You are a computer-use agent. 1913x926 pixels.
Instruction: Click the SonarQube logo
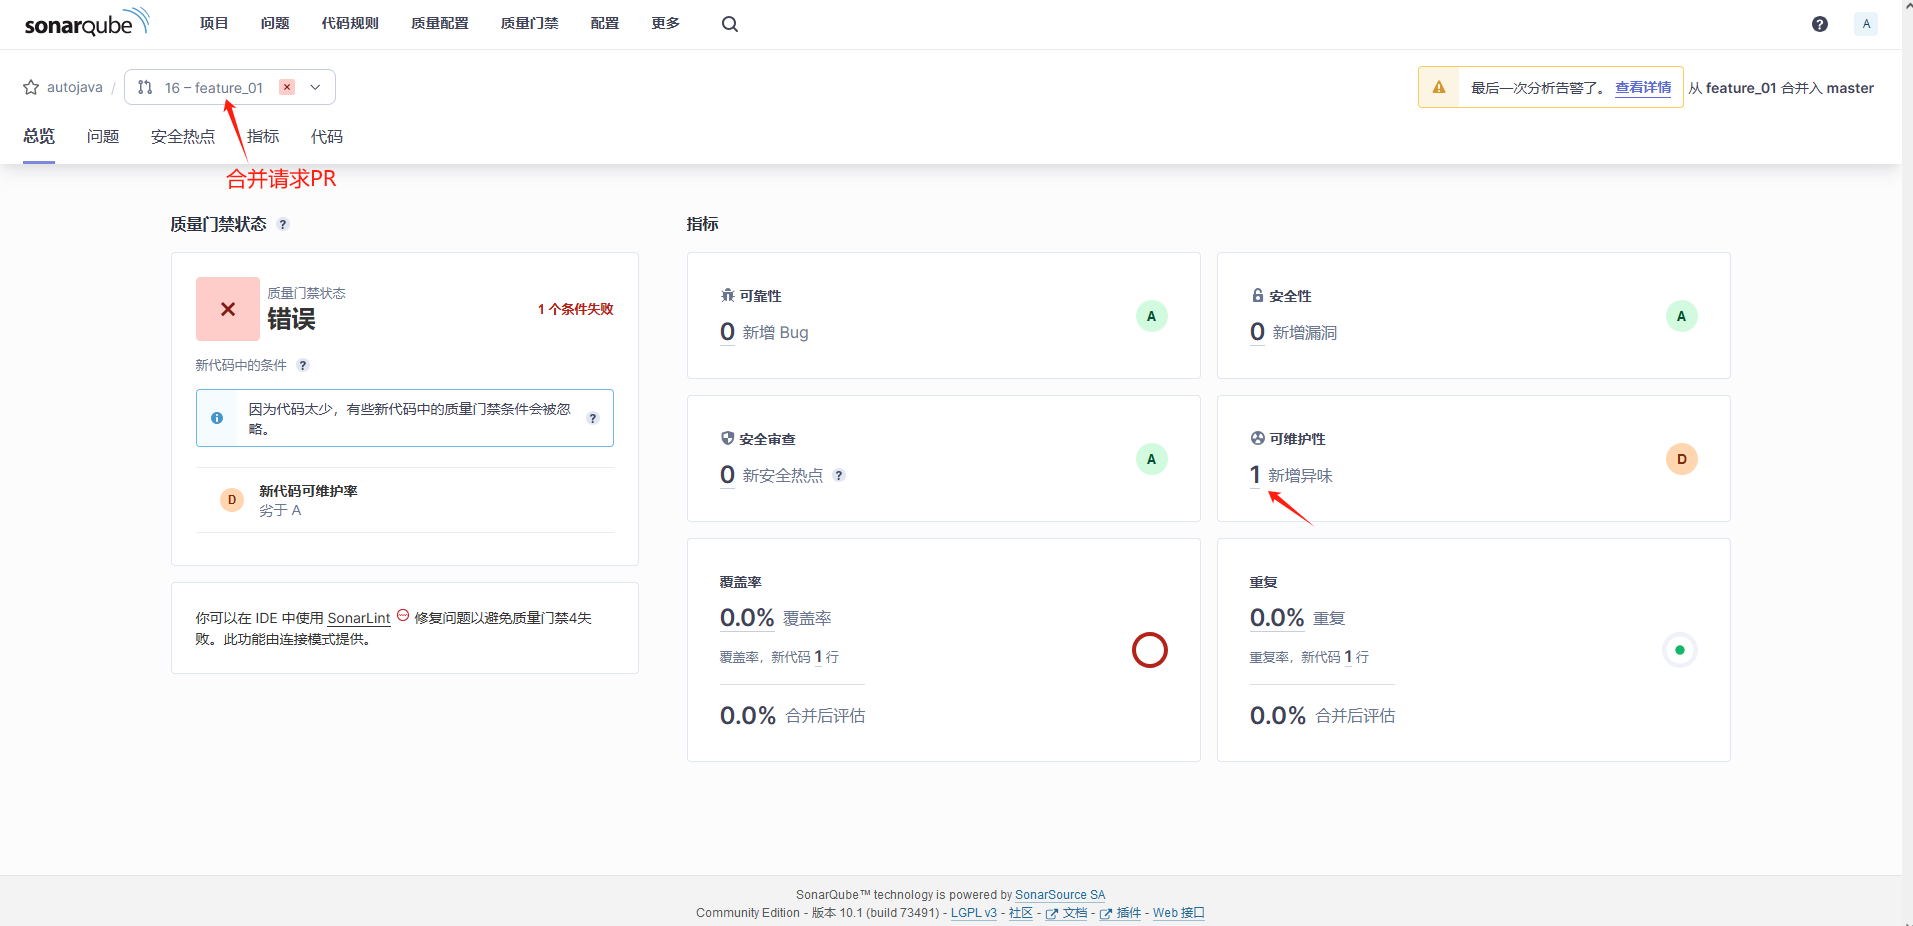(87, 22)
